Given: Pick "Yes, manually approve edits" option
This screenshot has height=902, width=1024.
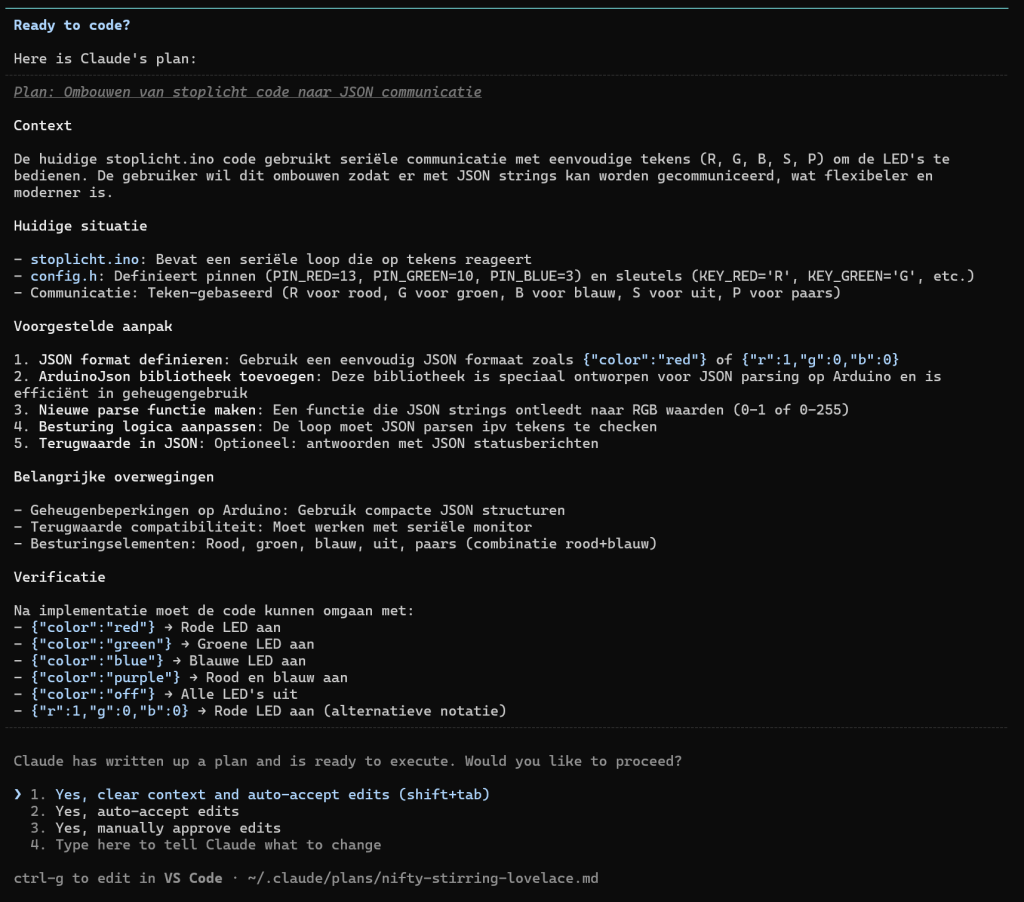Looking at the screenshot, I should pos(168,828).
